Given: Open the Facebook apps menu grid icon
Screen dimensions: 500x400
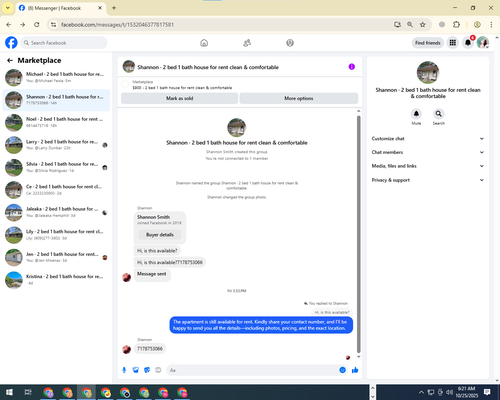Looking at the screenshot, I should pyautogui.click(x=453, y=43).
